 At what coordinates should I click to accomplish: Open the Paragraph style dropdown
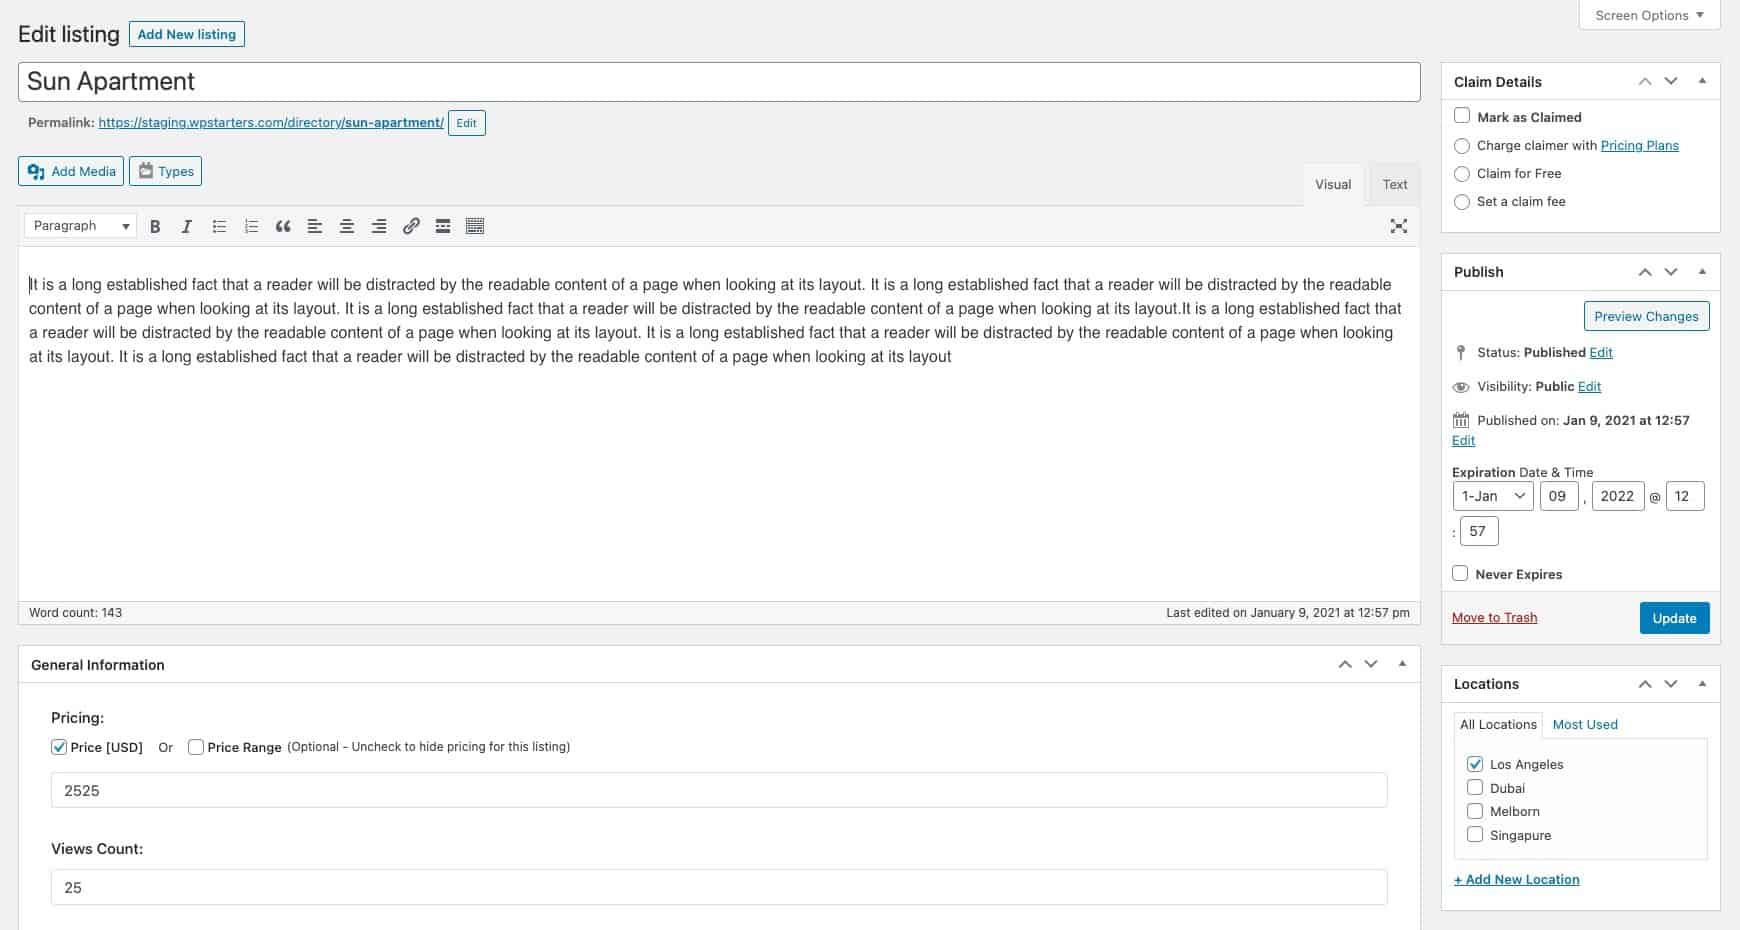point(79,225)
